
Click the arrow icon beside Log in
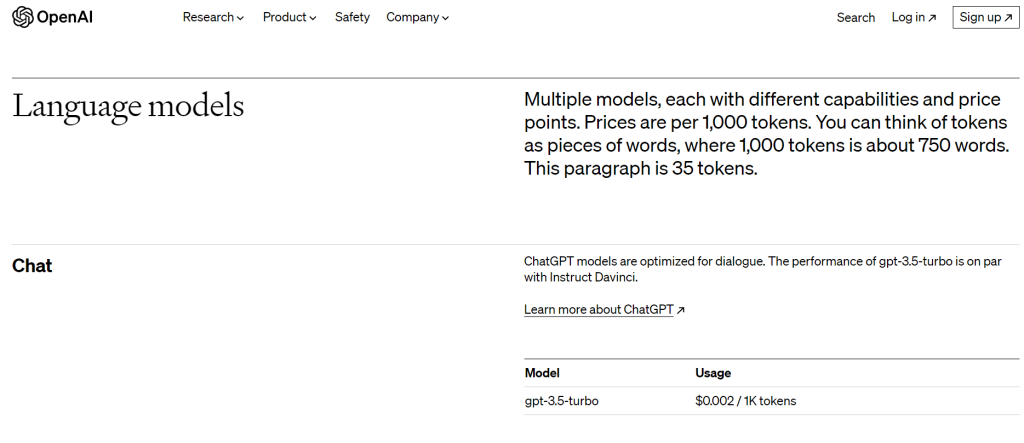pyautogui.click(x=933, y=18)
